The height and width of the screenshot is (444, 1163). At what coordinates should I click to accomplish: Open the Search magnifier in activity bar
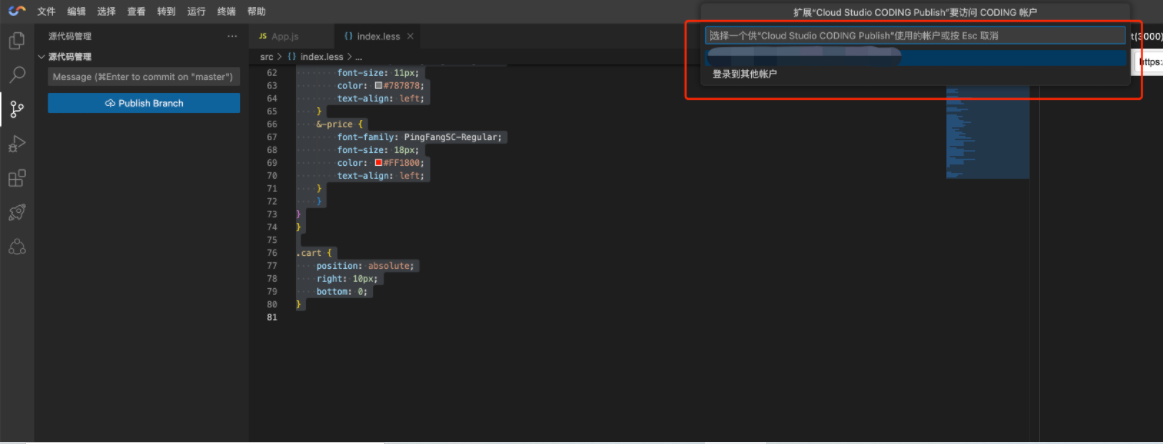[17, 75]
